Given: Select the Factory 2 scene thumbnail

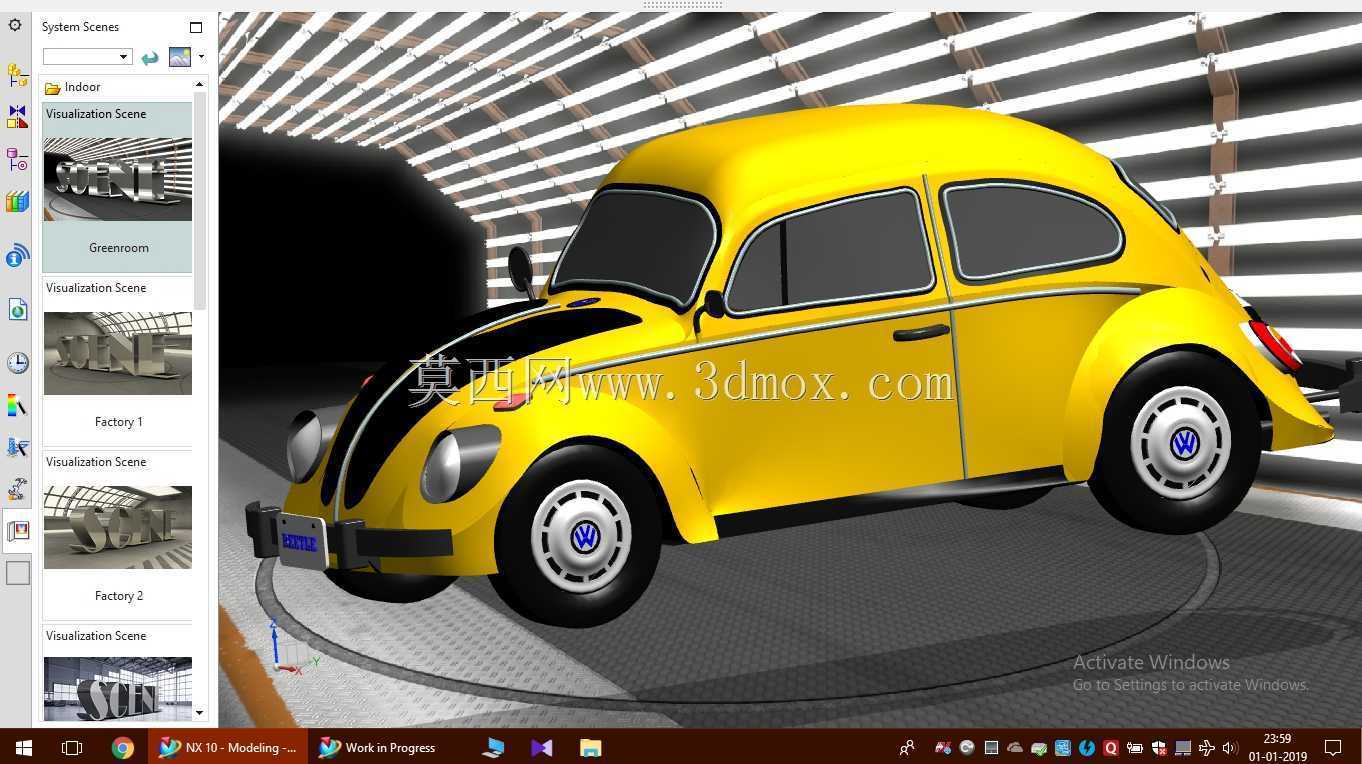Looking at the screenshot, I should click(117, 527).
